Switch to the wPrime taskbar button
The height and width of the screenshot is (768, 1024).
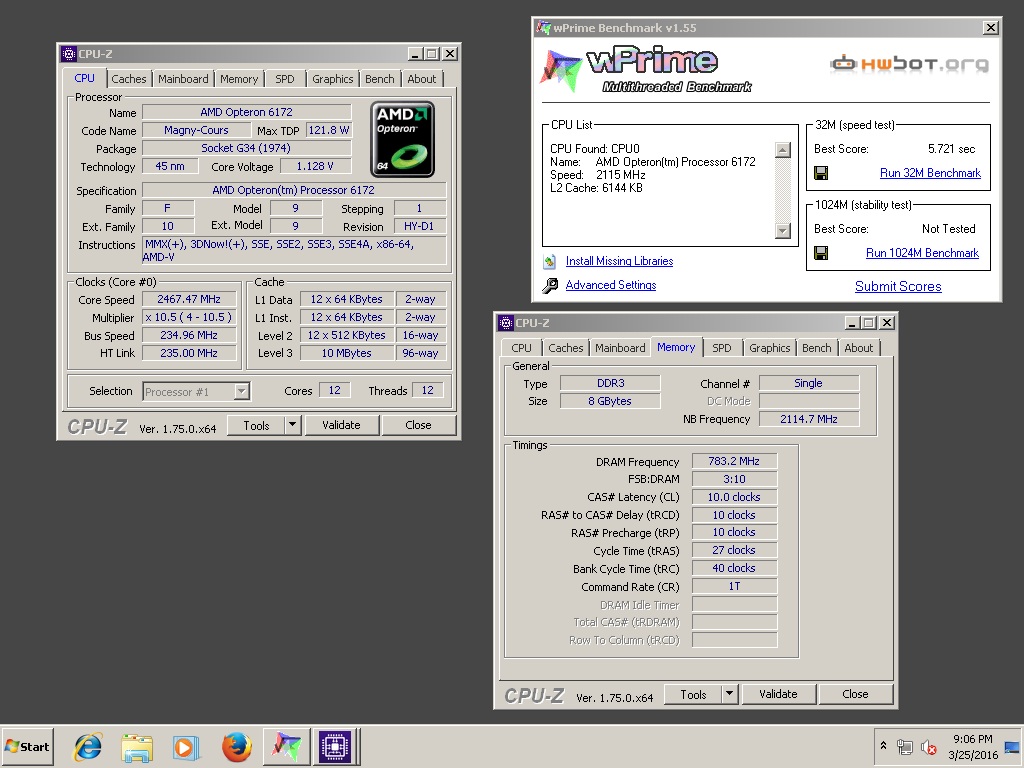[x=286, y=746]
